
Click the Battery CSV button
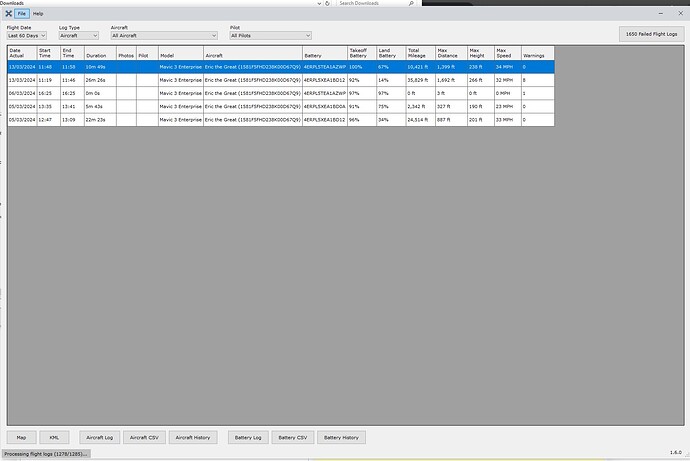coord(292,437)
